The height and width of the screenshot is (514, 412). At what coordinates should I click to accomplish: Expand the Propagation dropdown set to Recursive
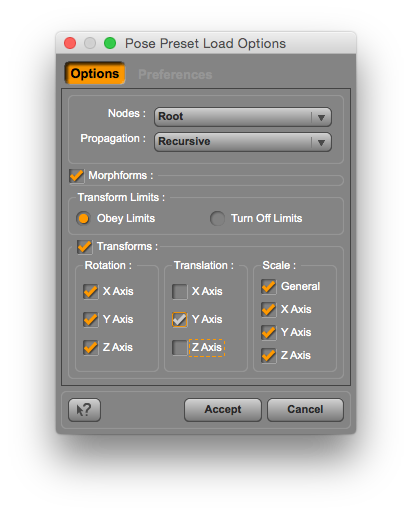[243, 142]
